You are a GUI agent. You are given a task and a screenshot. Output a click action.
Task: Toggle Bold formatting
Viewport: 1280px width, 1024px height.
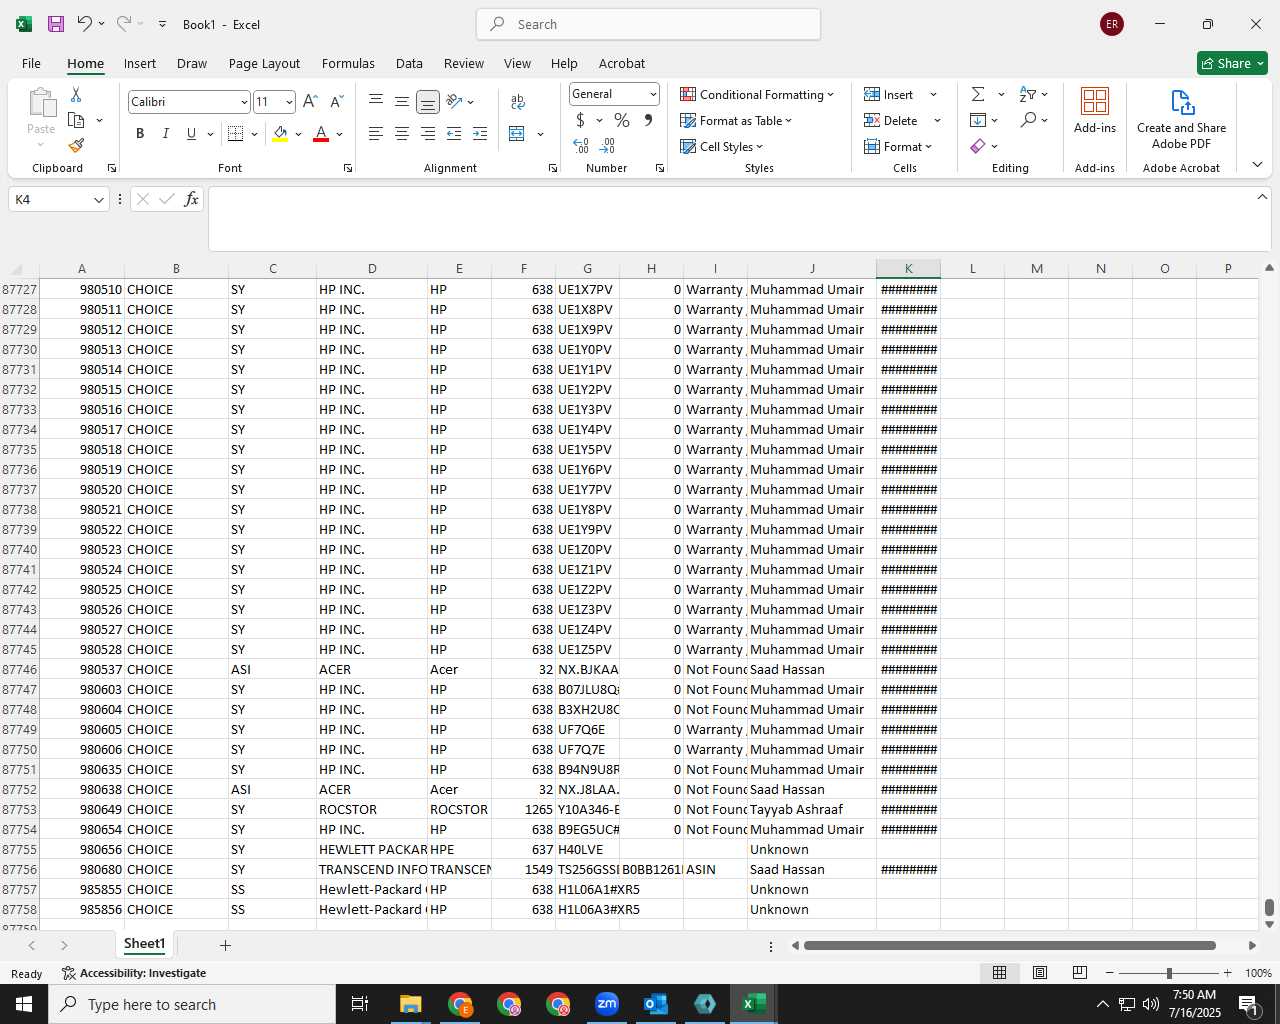140,134
